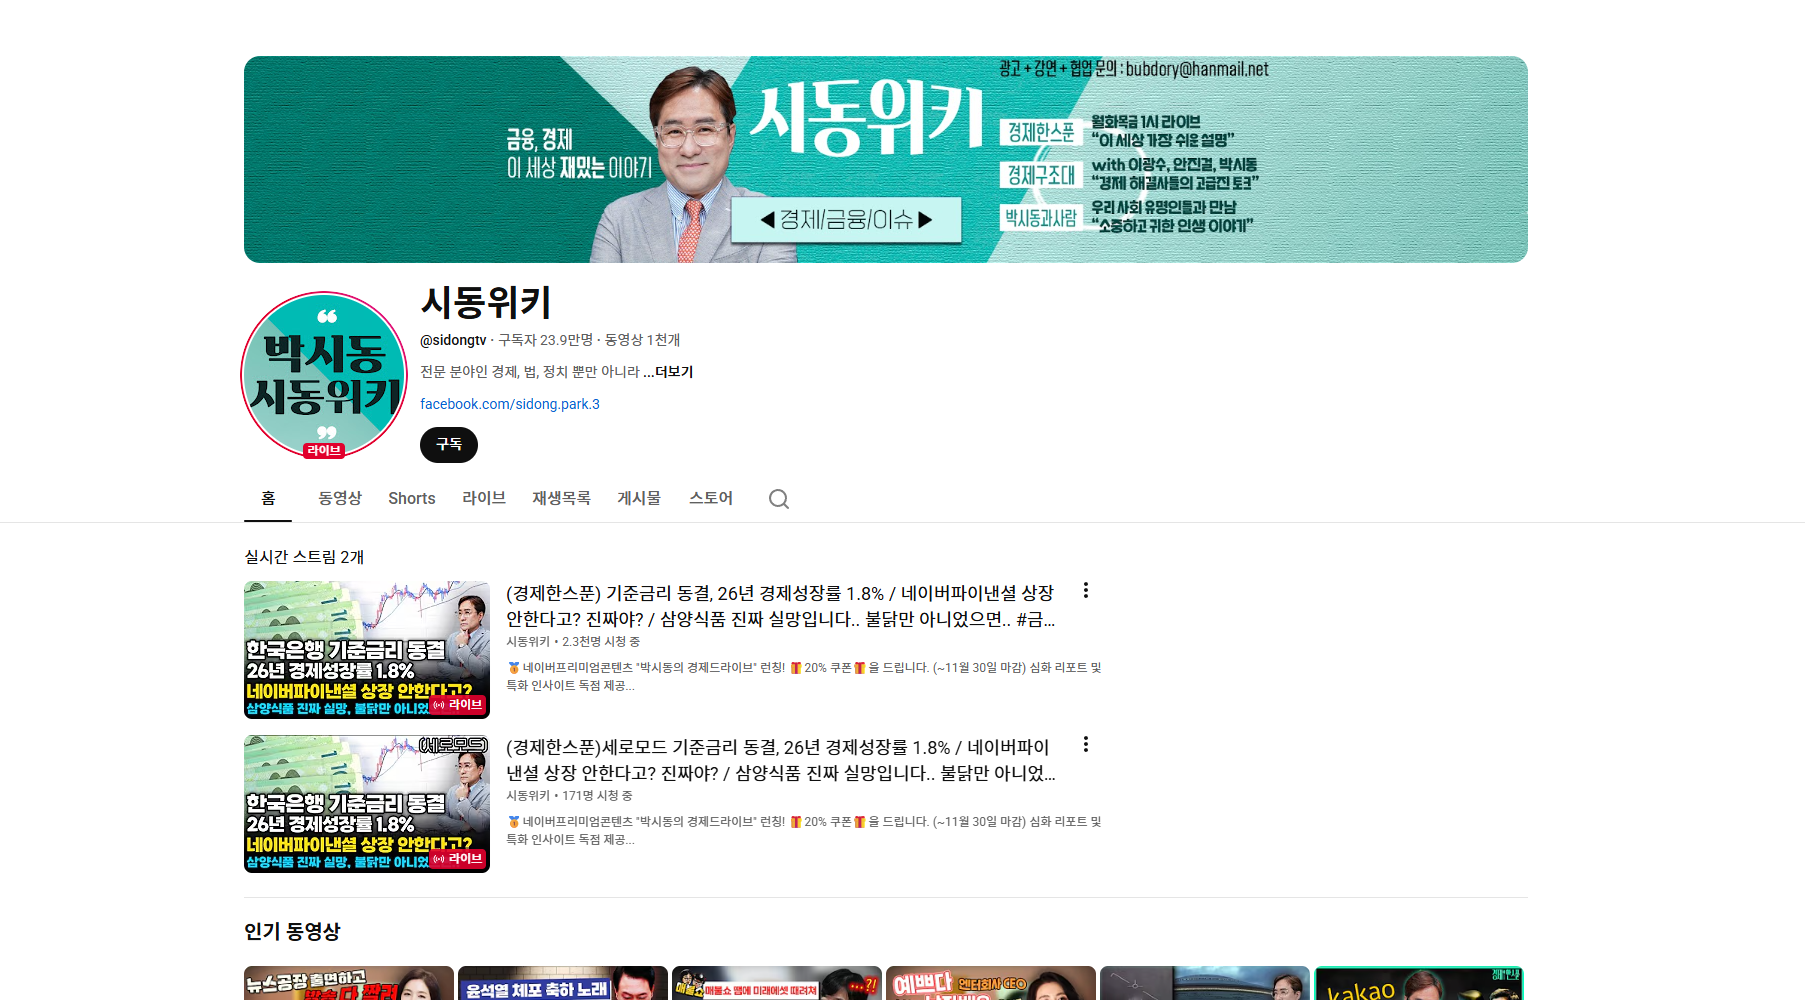Open the 세로모드 live stream thumbnail

pos(367,804)
